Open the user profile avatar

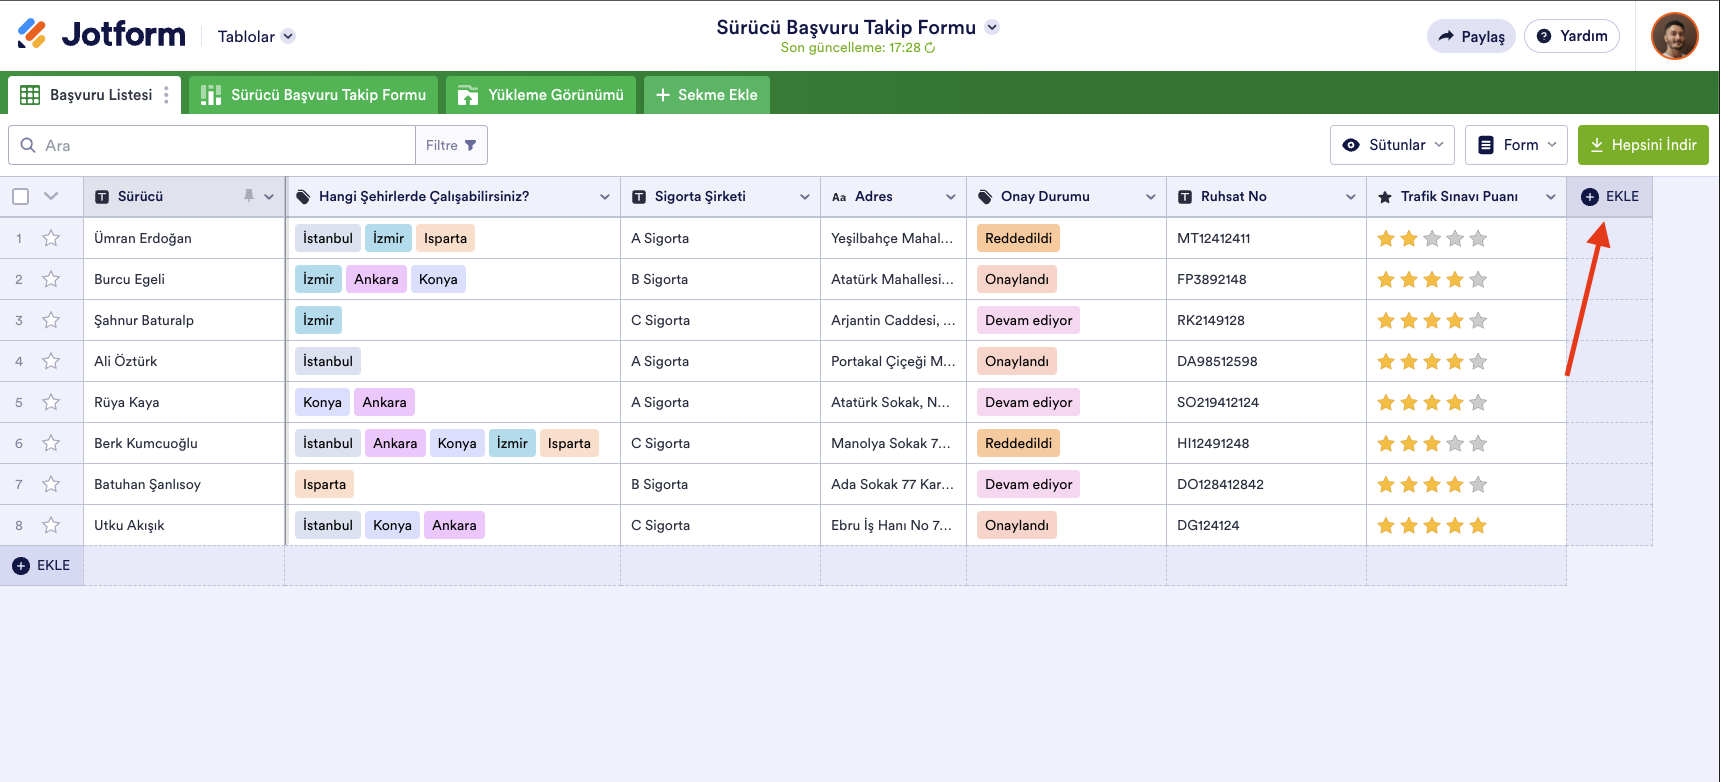coord(1674,36)
